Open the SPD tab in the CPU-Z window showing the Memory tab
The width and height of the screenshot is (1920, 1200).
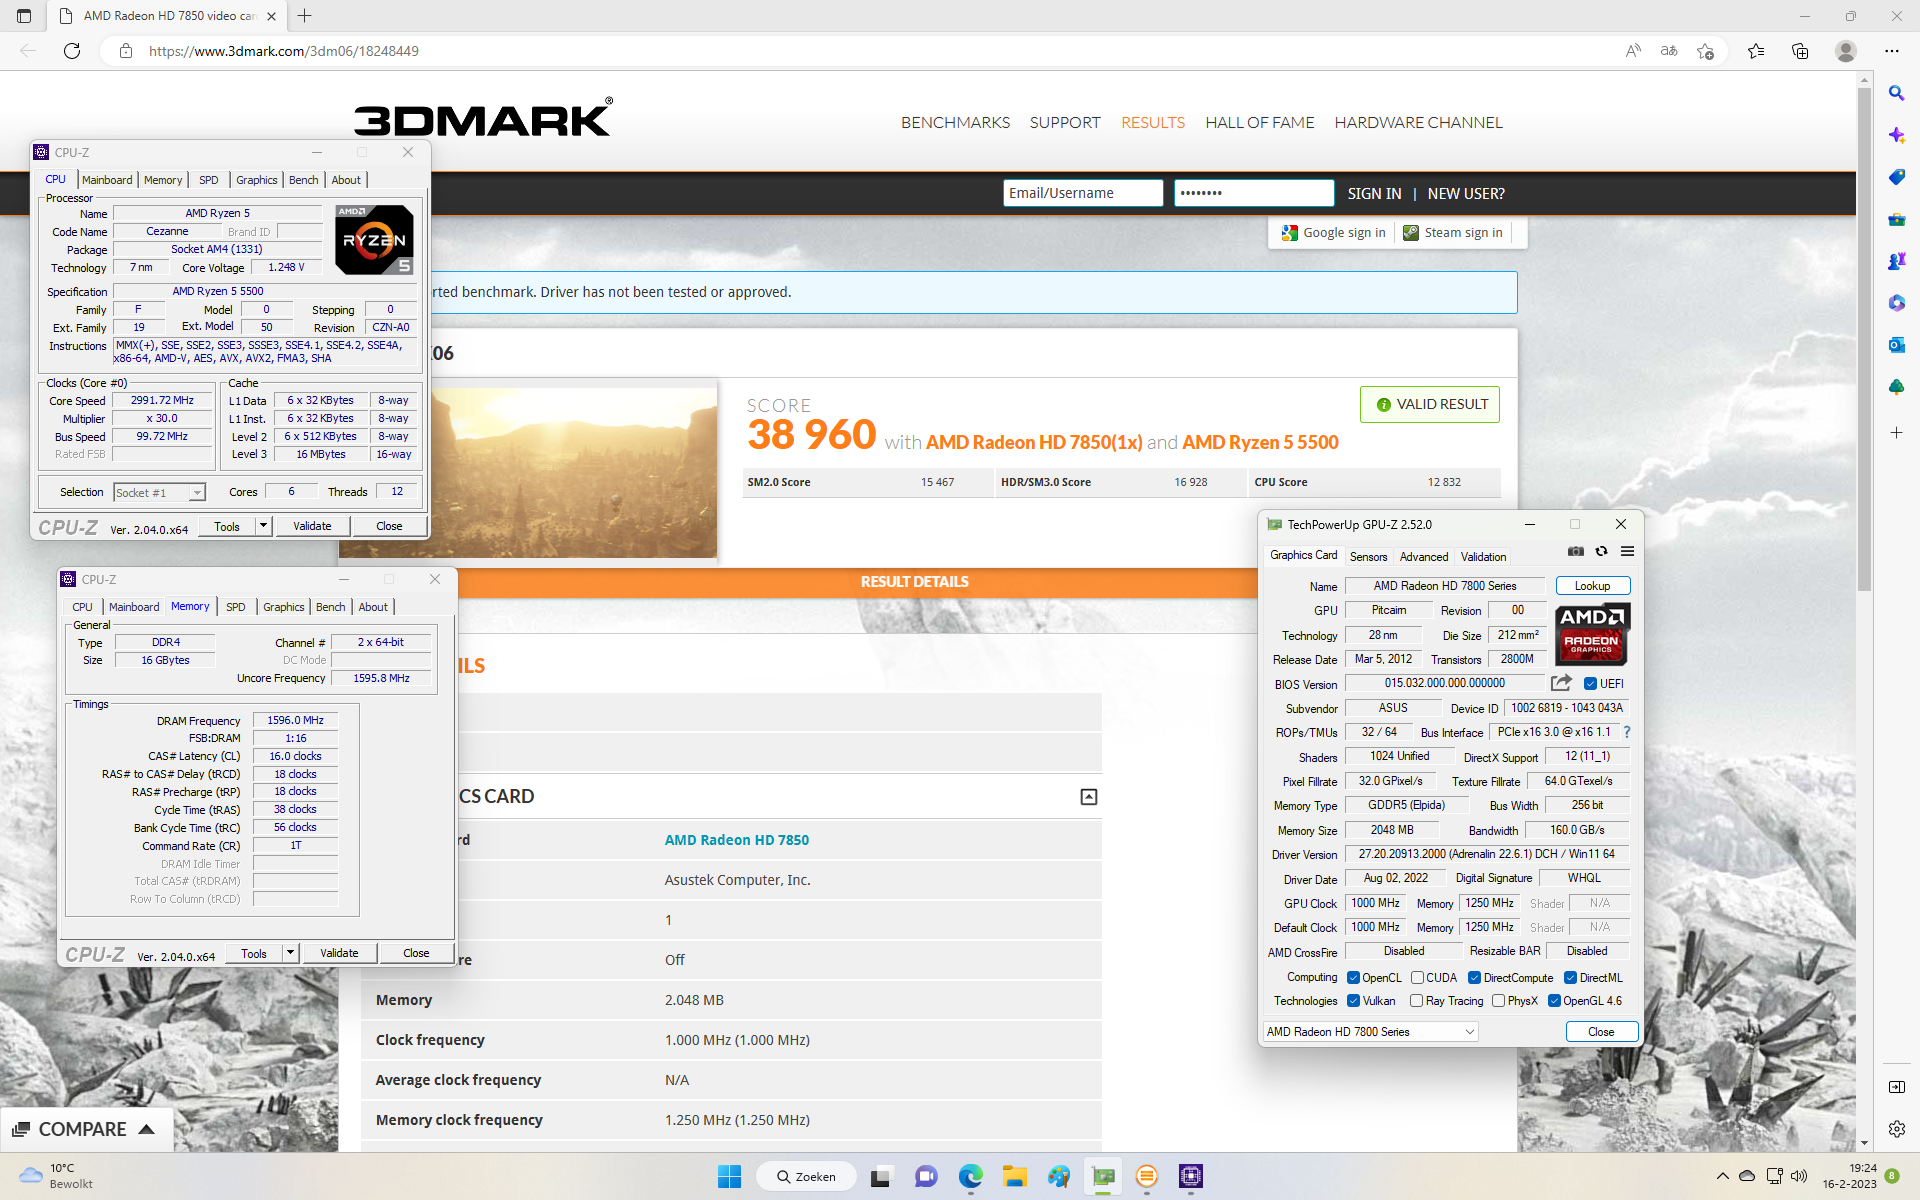(235, 607)
